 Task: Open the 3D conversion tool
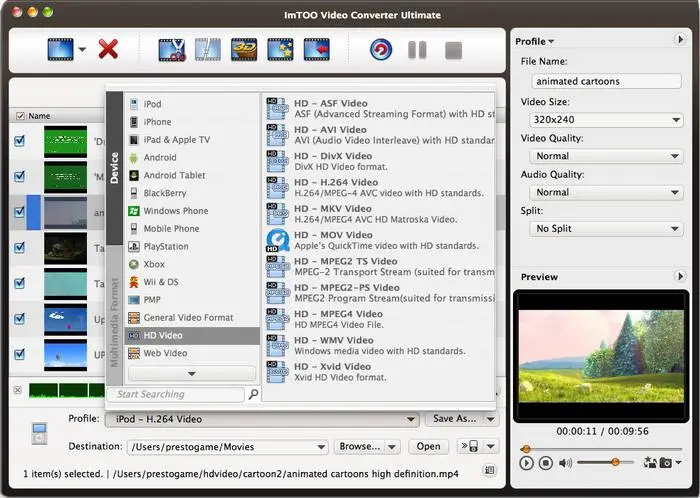tap(244, 50)
